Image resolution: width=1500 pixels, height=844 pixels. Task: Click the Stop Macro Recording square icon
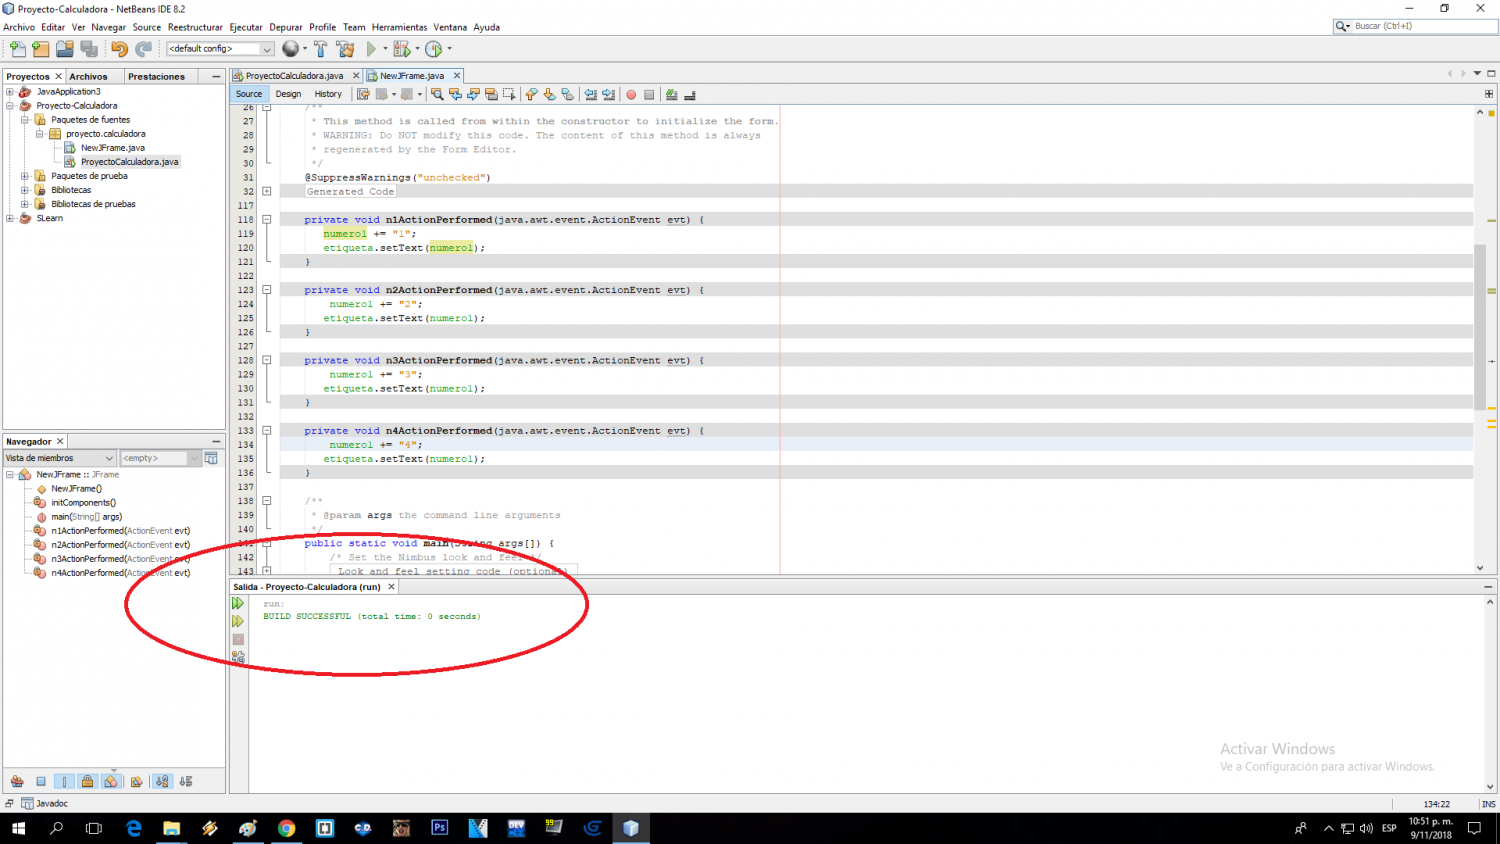pyautogui.click(x=649, y=94)
